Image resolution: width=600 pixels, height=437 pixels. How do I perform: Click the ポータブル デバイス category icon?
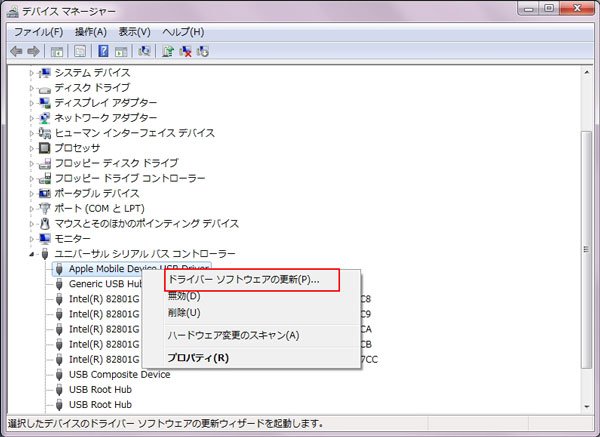tap(45, 193)
